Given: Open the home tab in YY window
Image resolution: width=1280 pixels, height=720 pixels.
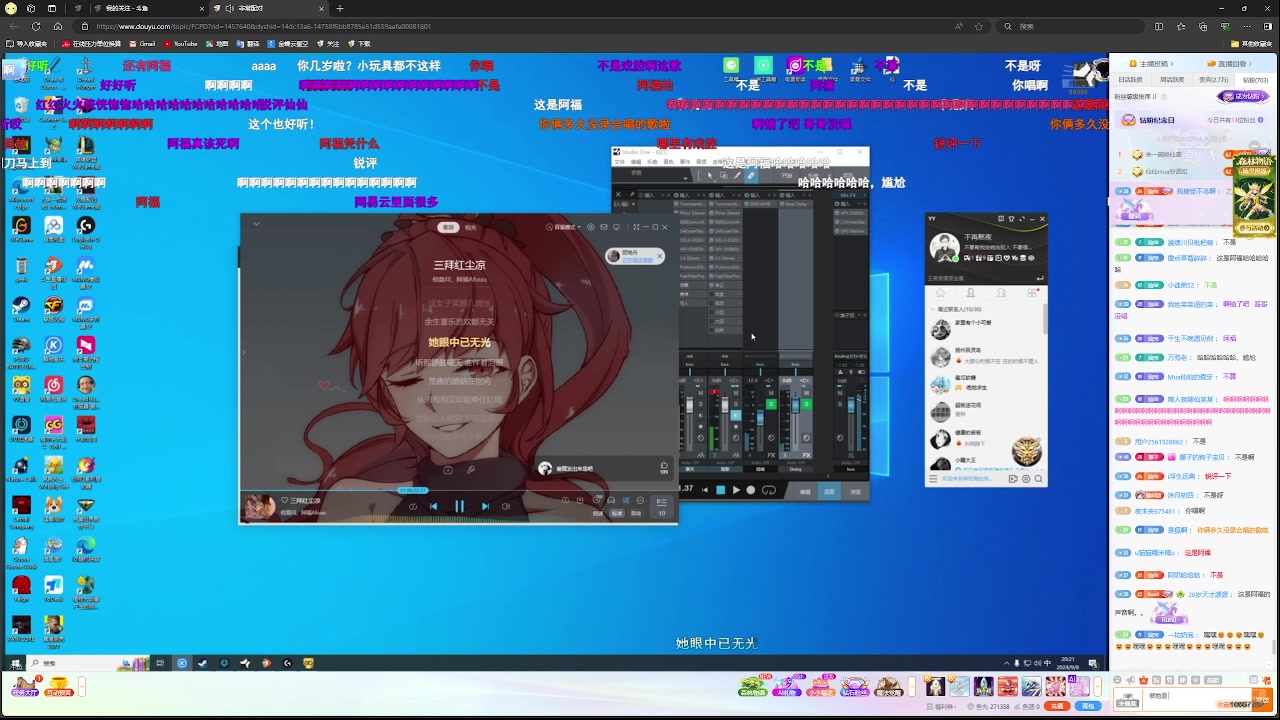Looking at the screenshot, I should (x=941, y=293).
